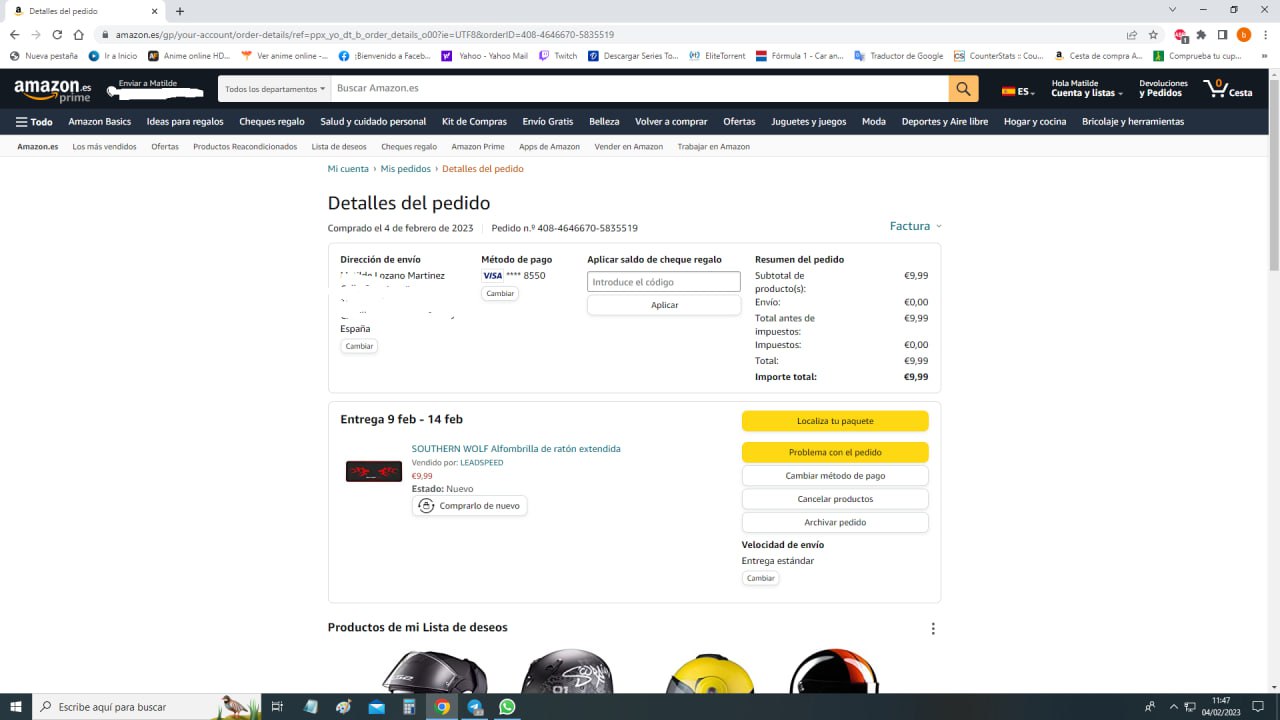Open the notification center icon

point(1258,707)
